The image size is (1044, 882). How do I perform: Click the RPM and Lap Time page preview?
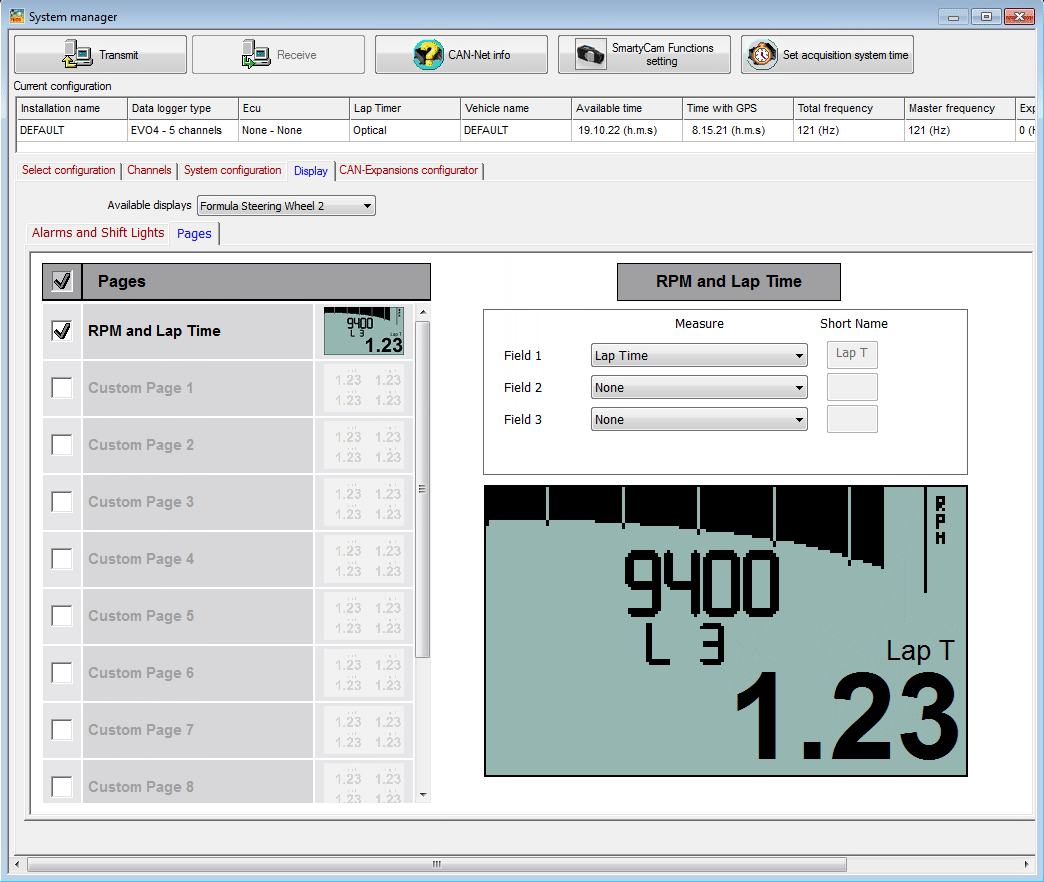coord(364,330)
